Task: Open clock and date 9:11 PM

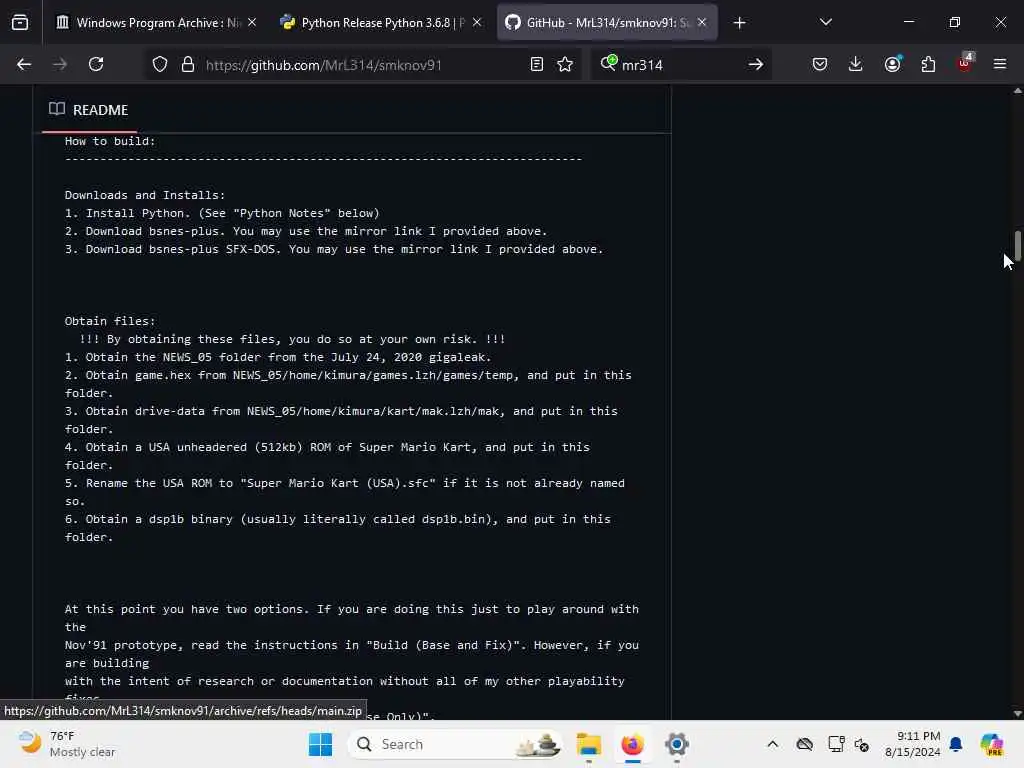Action: pos(912,744)
